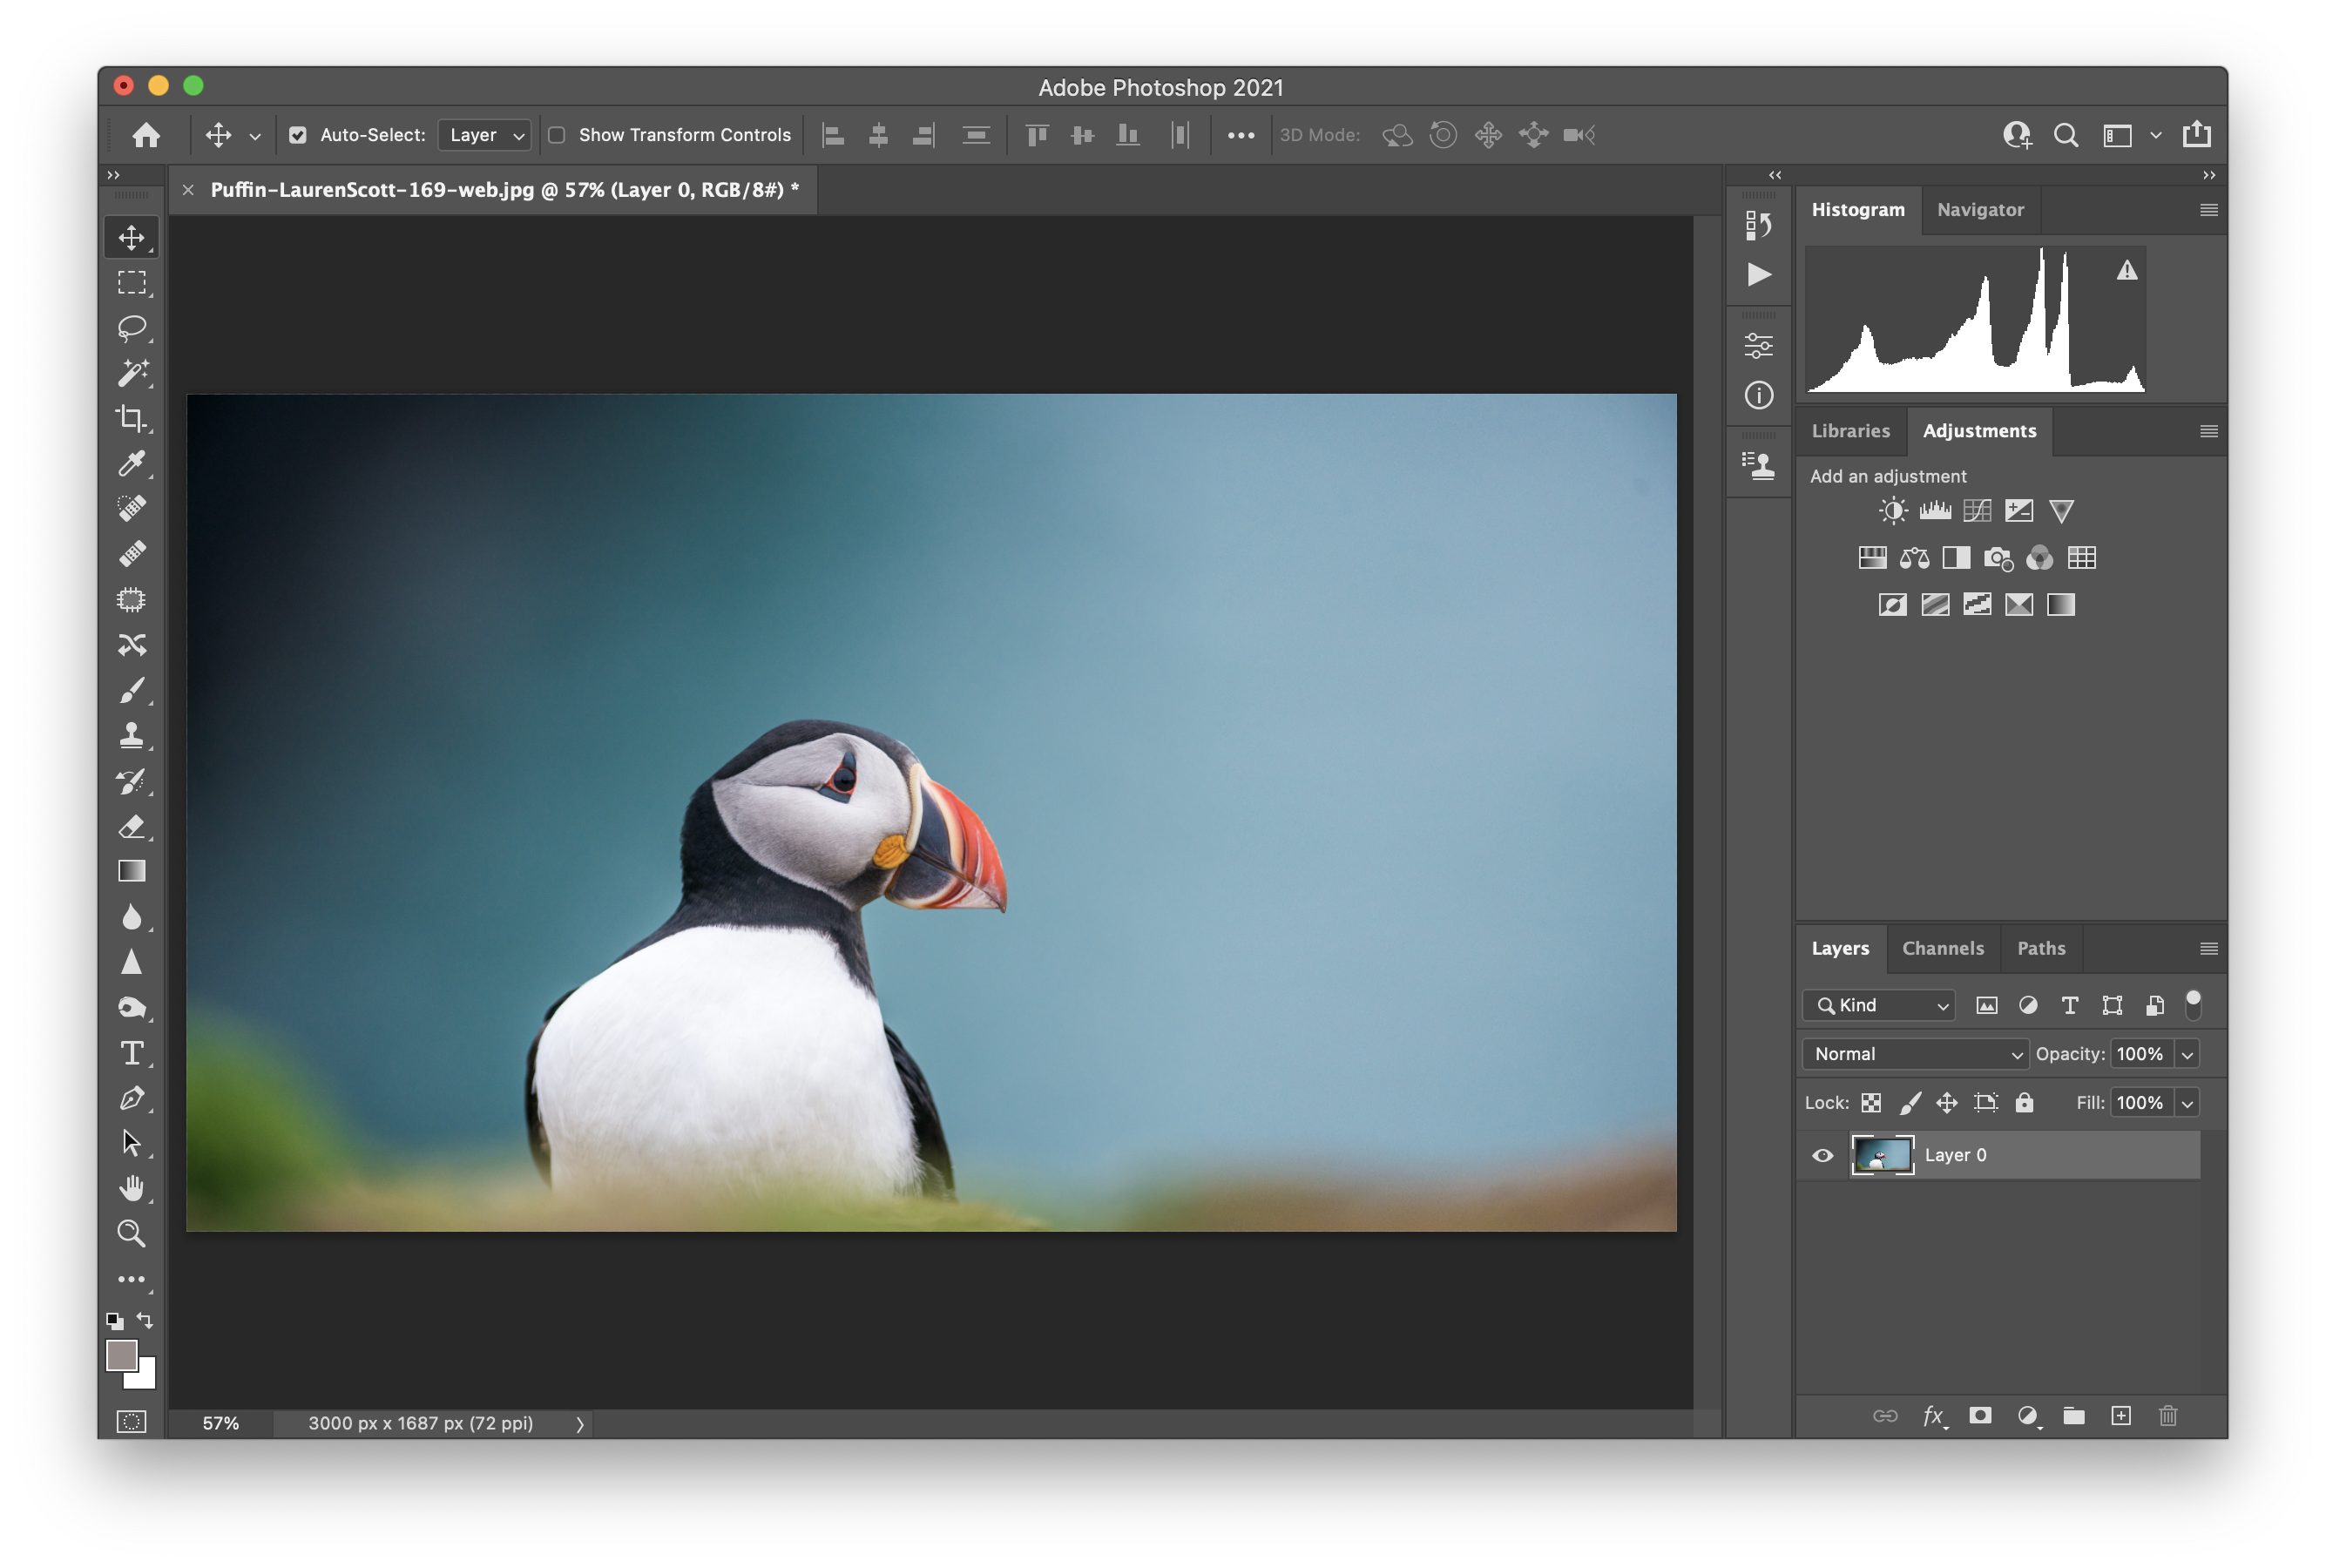The width and height of the screenshot is (2326, 1568).
Task: Click the Home button
Action: click(147, 135)
